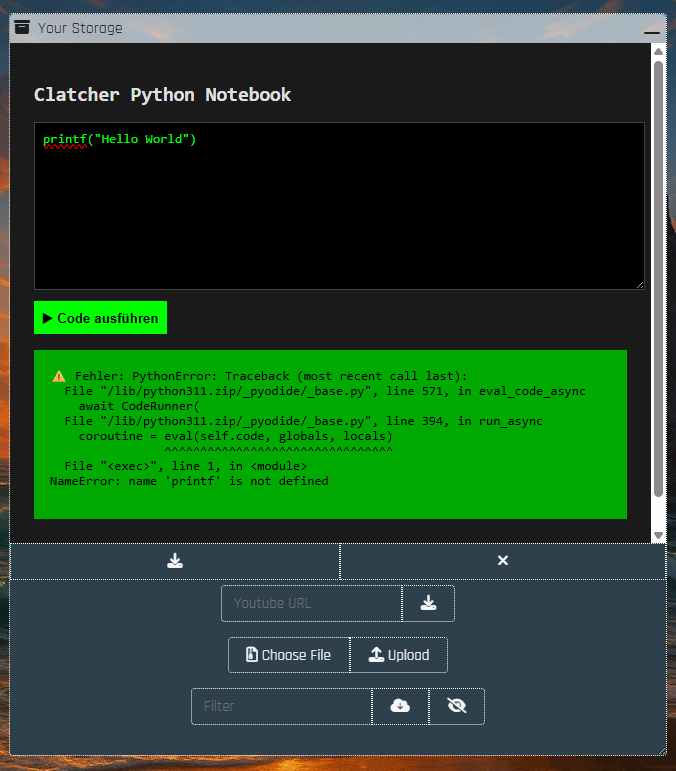Click the Youtube download icon button

[428, 603]
